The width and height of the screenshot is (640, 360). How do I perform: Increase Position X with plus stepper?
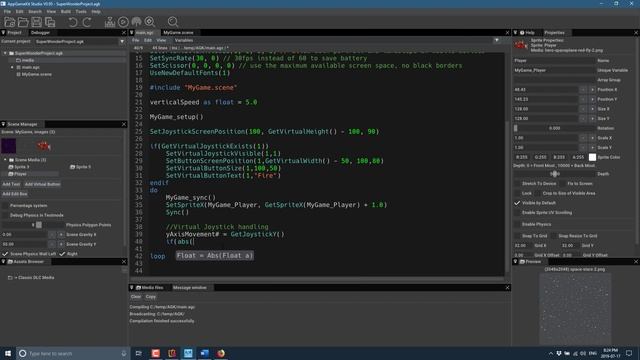point(592,89)
